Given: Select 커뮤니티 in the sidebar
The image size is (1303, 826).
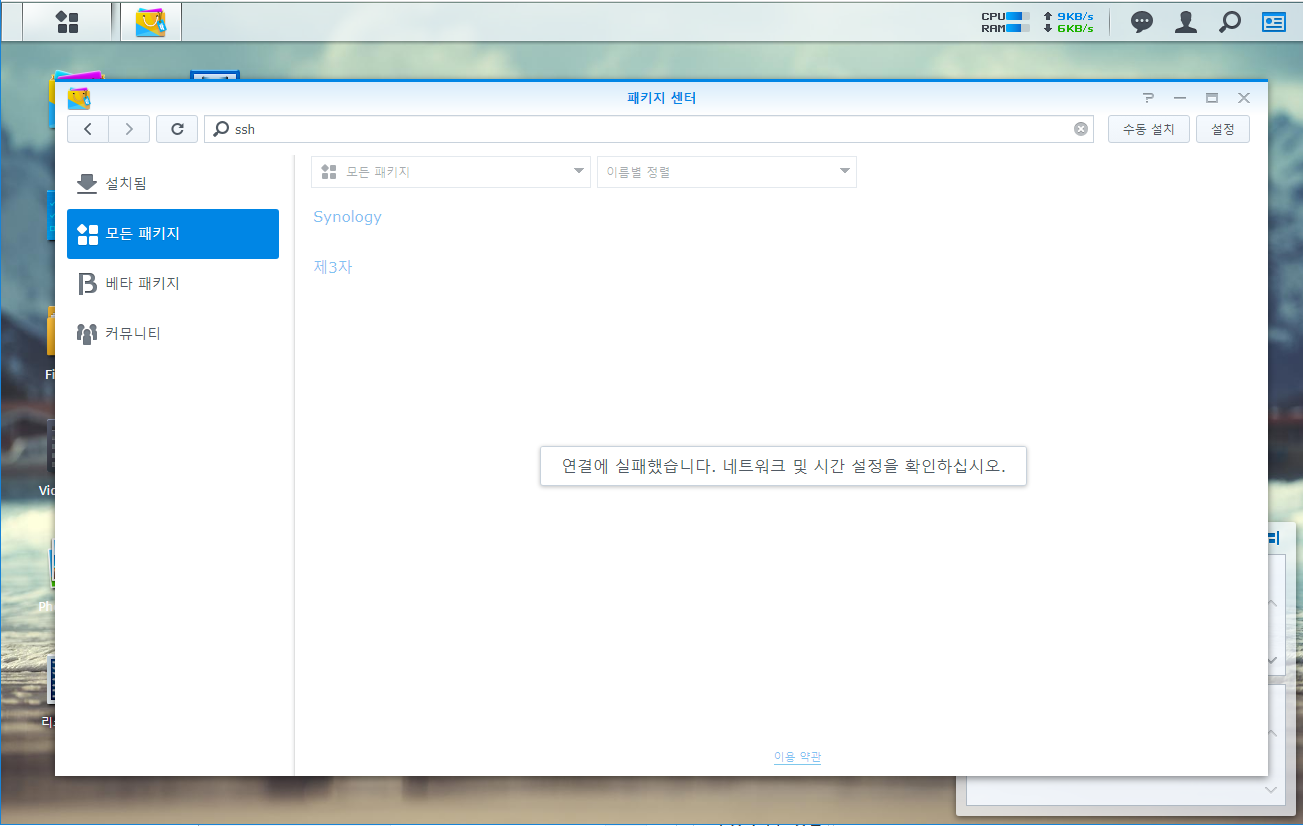Looking at the screenshot, I should coord(173,334).
